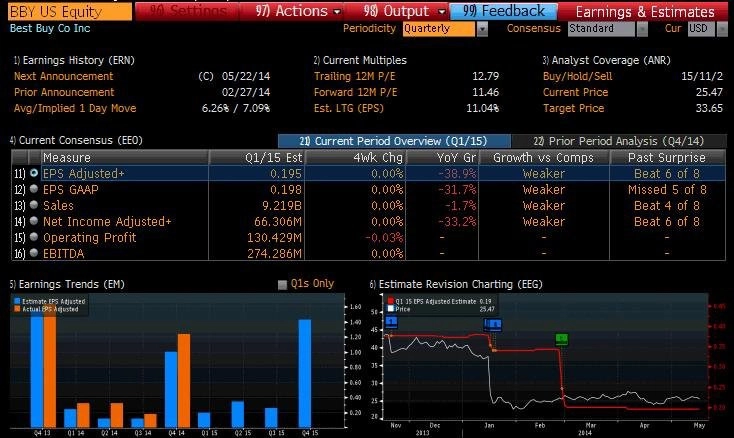Click the Next Announcement date 05/22/14
Viewport: 734px width, 438px height.
(x=246, y=76)
